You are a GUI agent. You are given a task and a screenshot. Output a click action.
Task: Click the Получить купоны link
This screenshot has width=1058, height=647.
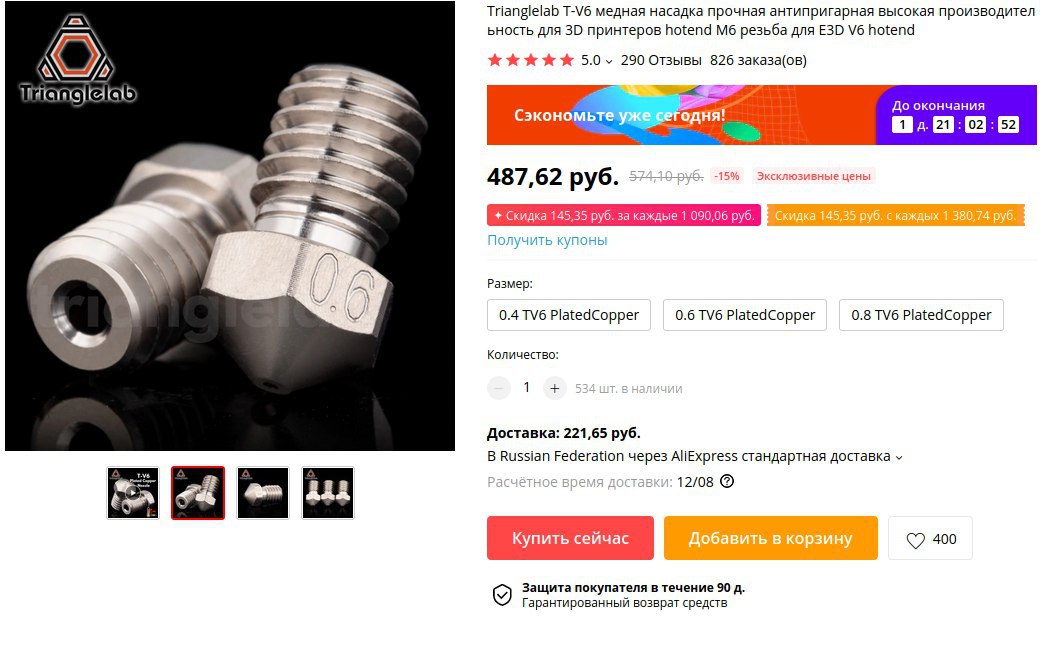pyautogui.click(x=547, y=240)
